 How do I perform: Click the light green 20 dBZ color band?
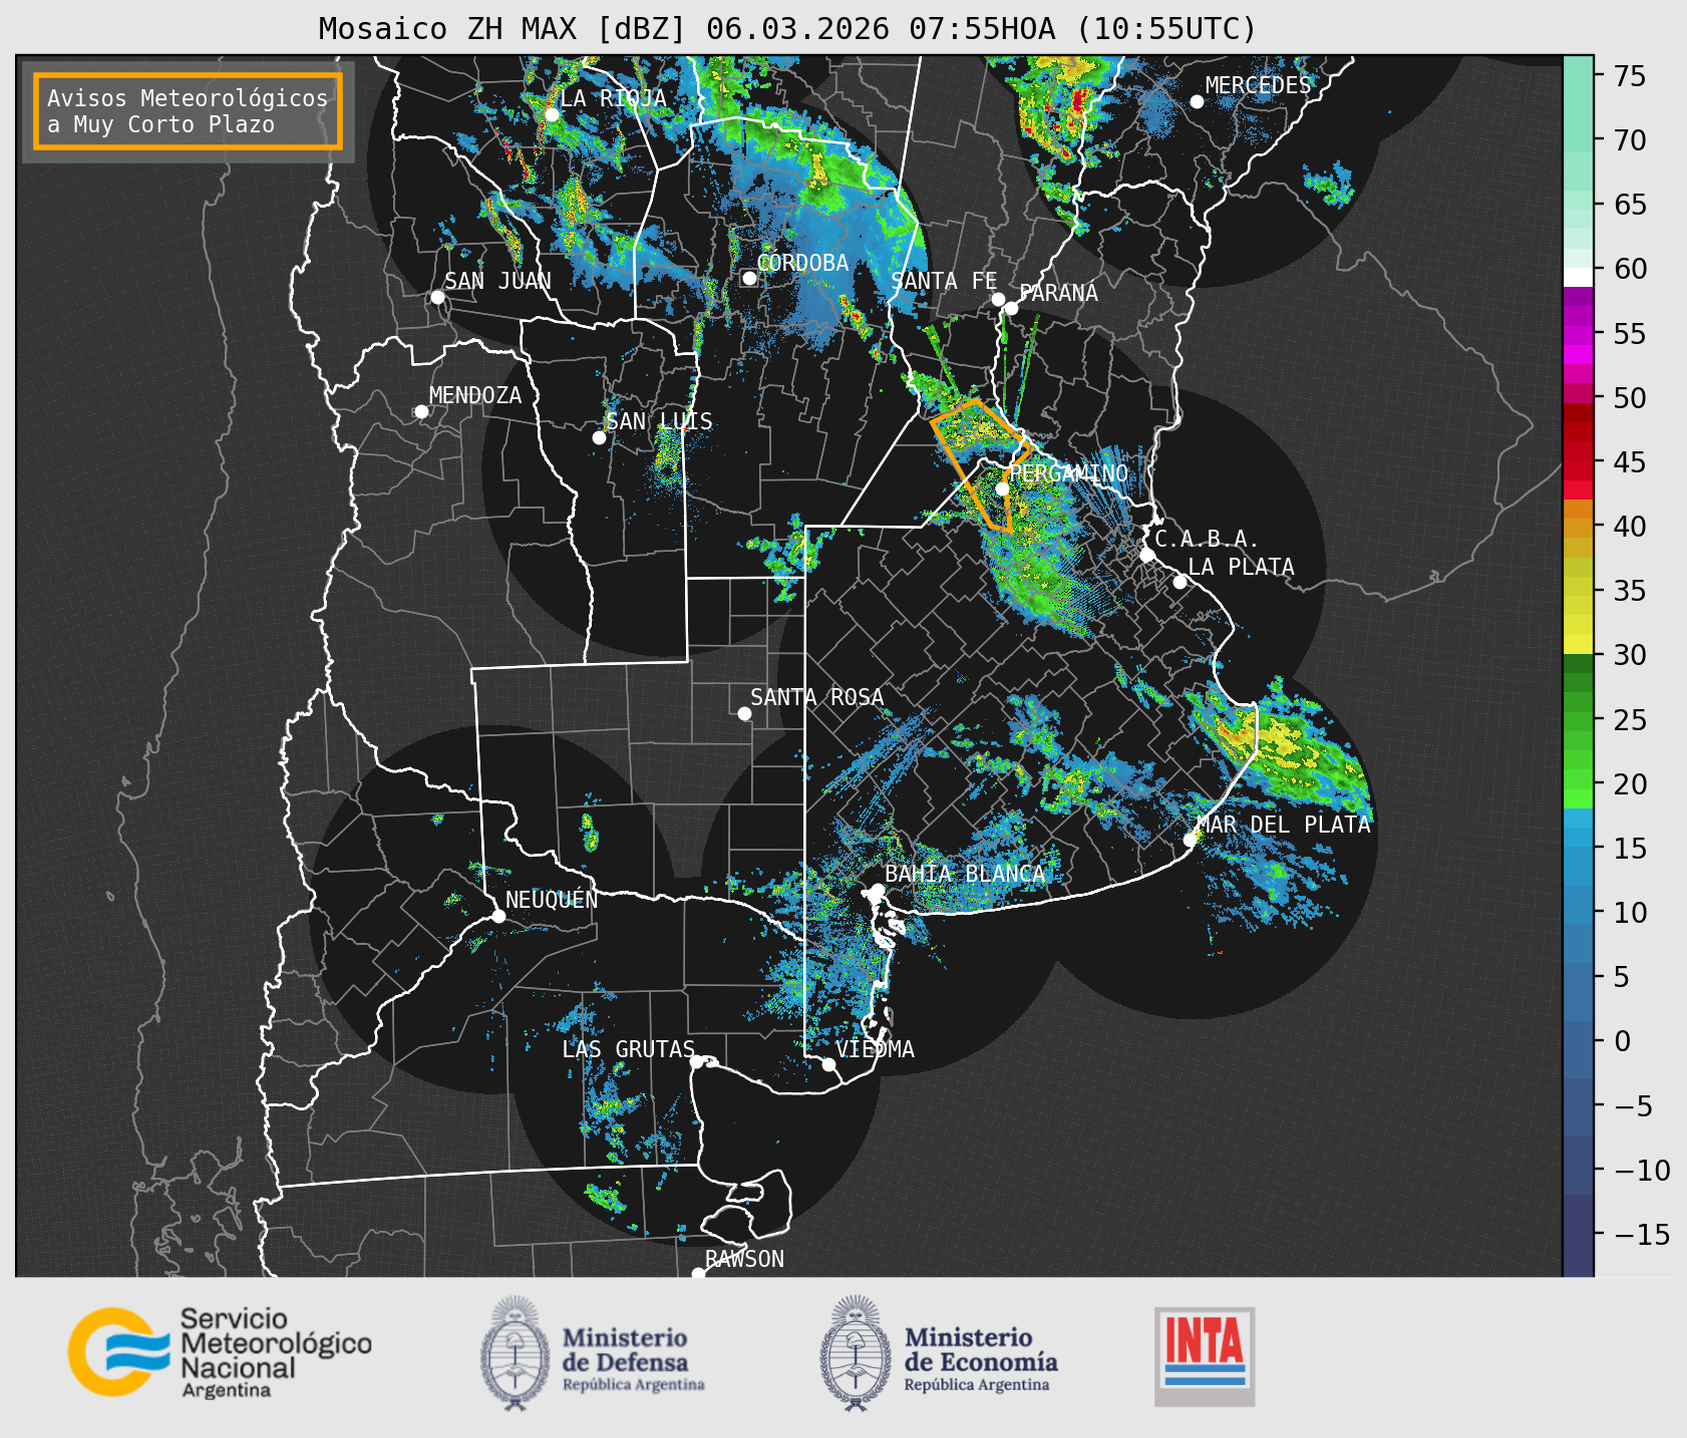[x=1578, y=780]
